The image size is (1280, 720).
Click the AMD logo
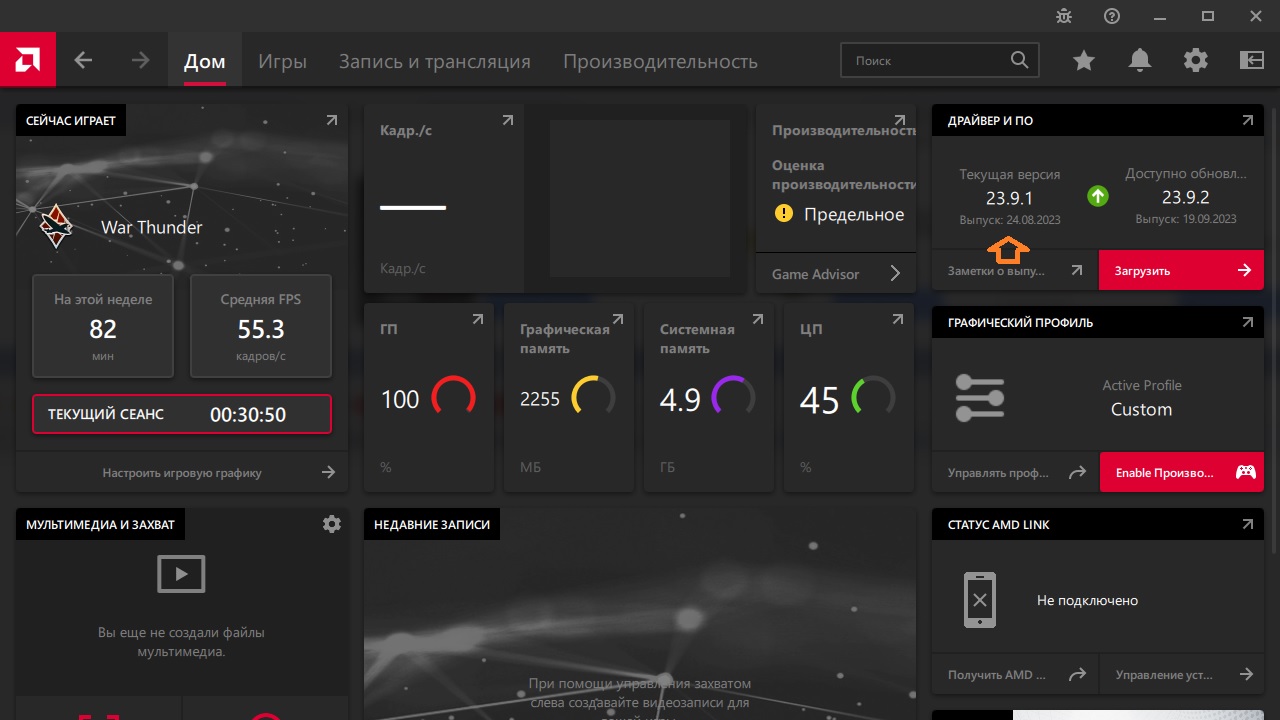pos(28,60)
